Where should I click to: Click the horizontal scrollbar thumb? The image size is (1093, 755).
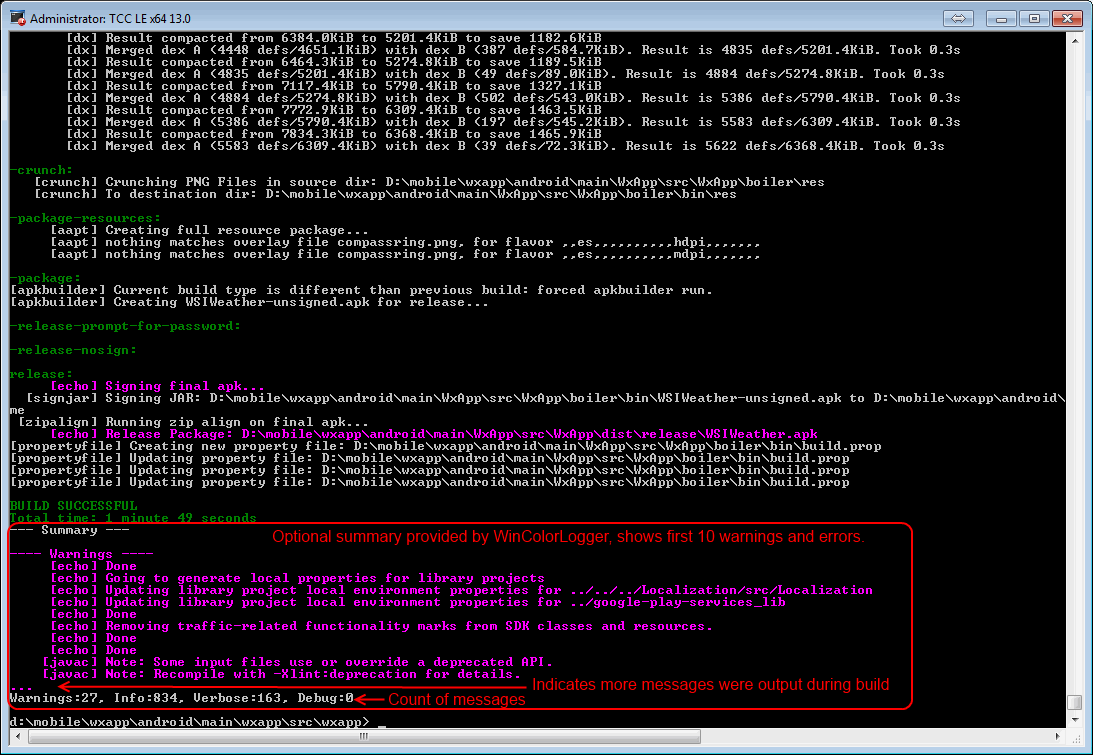364,735
